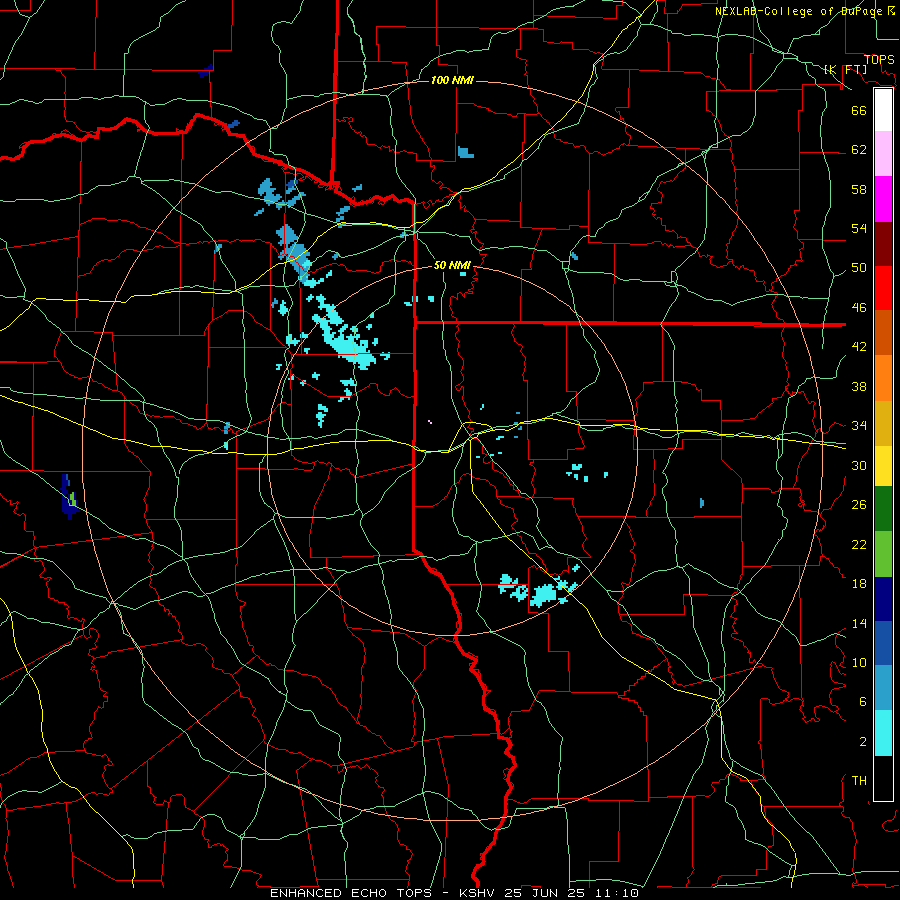The height and width of the screenshot is (900, 900).
Task: Select the dark orange legend swatch
Action: [883, 332]
